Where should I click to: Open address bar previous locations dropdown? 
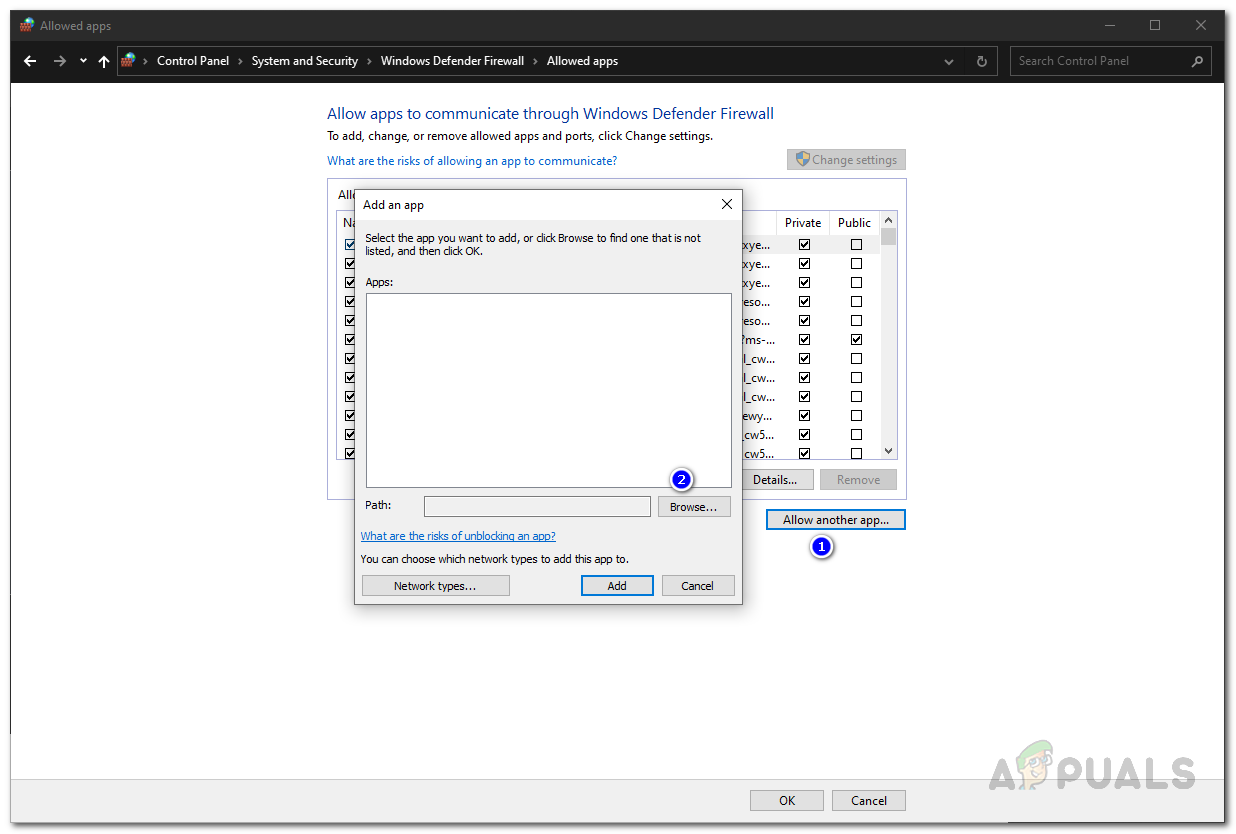[x=949, y=61]
